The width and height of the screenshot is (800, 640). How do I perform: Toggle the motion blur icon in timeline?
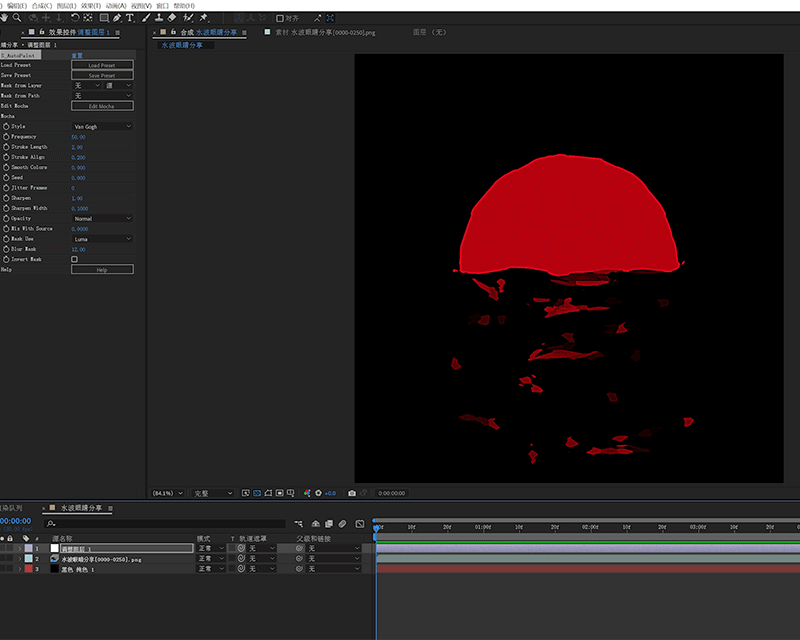click(342, 524)
